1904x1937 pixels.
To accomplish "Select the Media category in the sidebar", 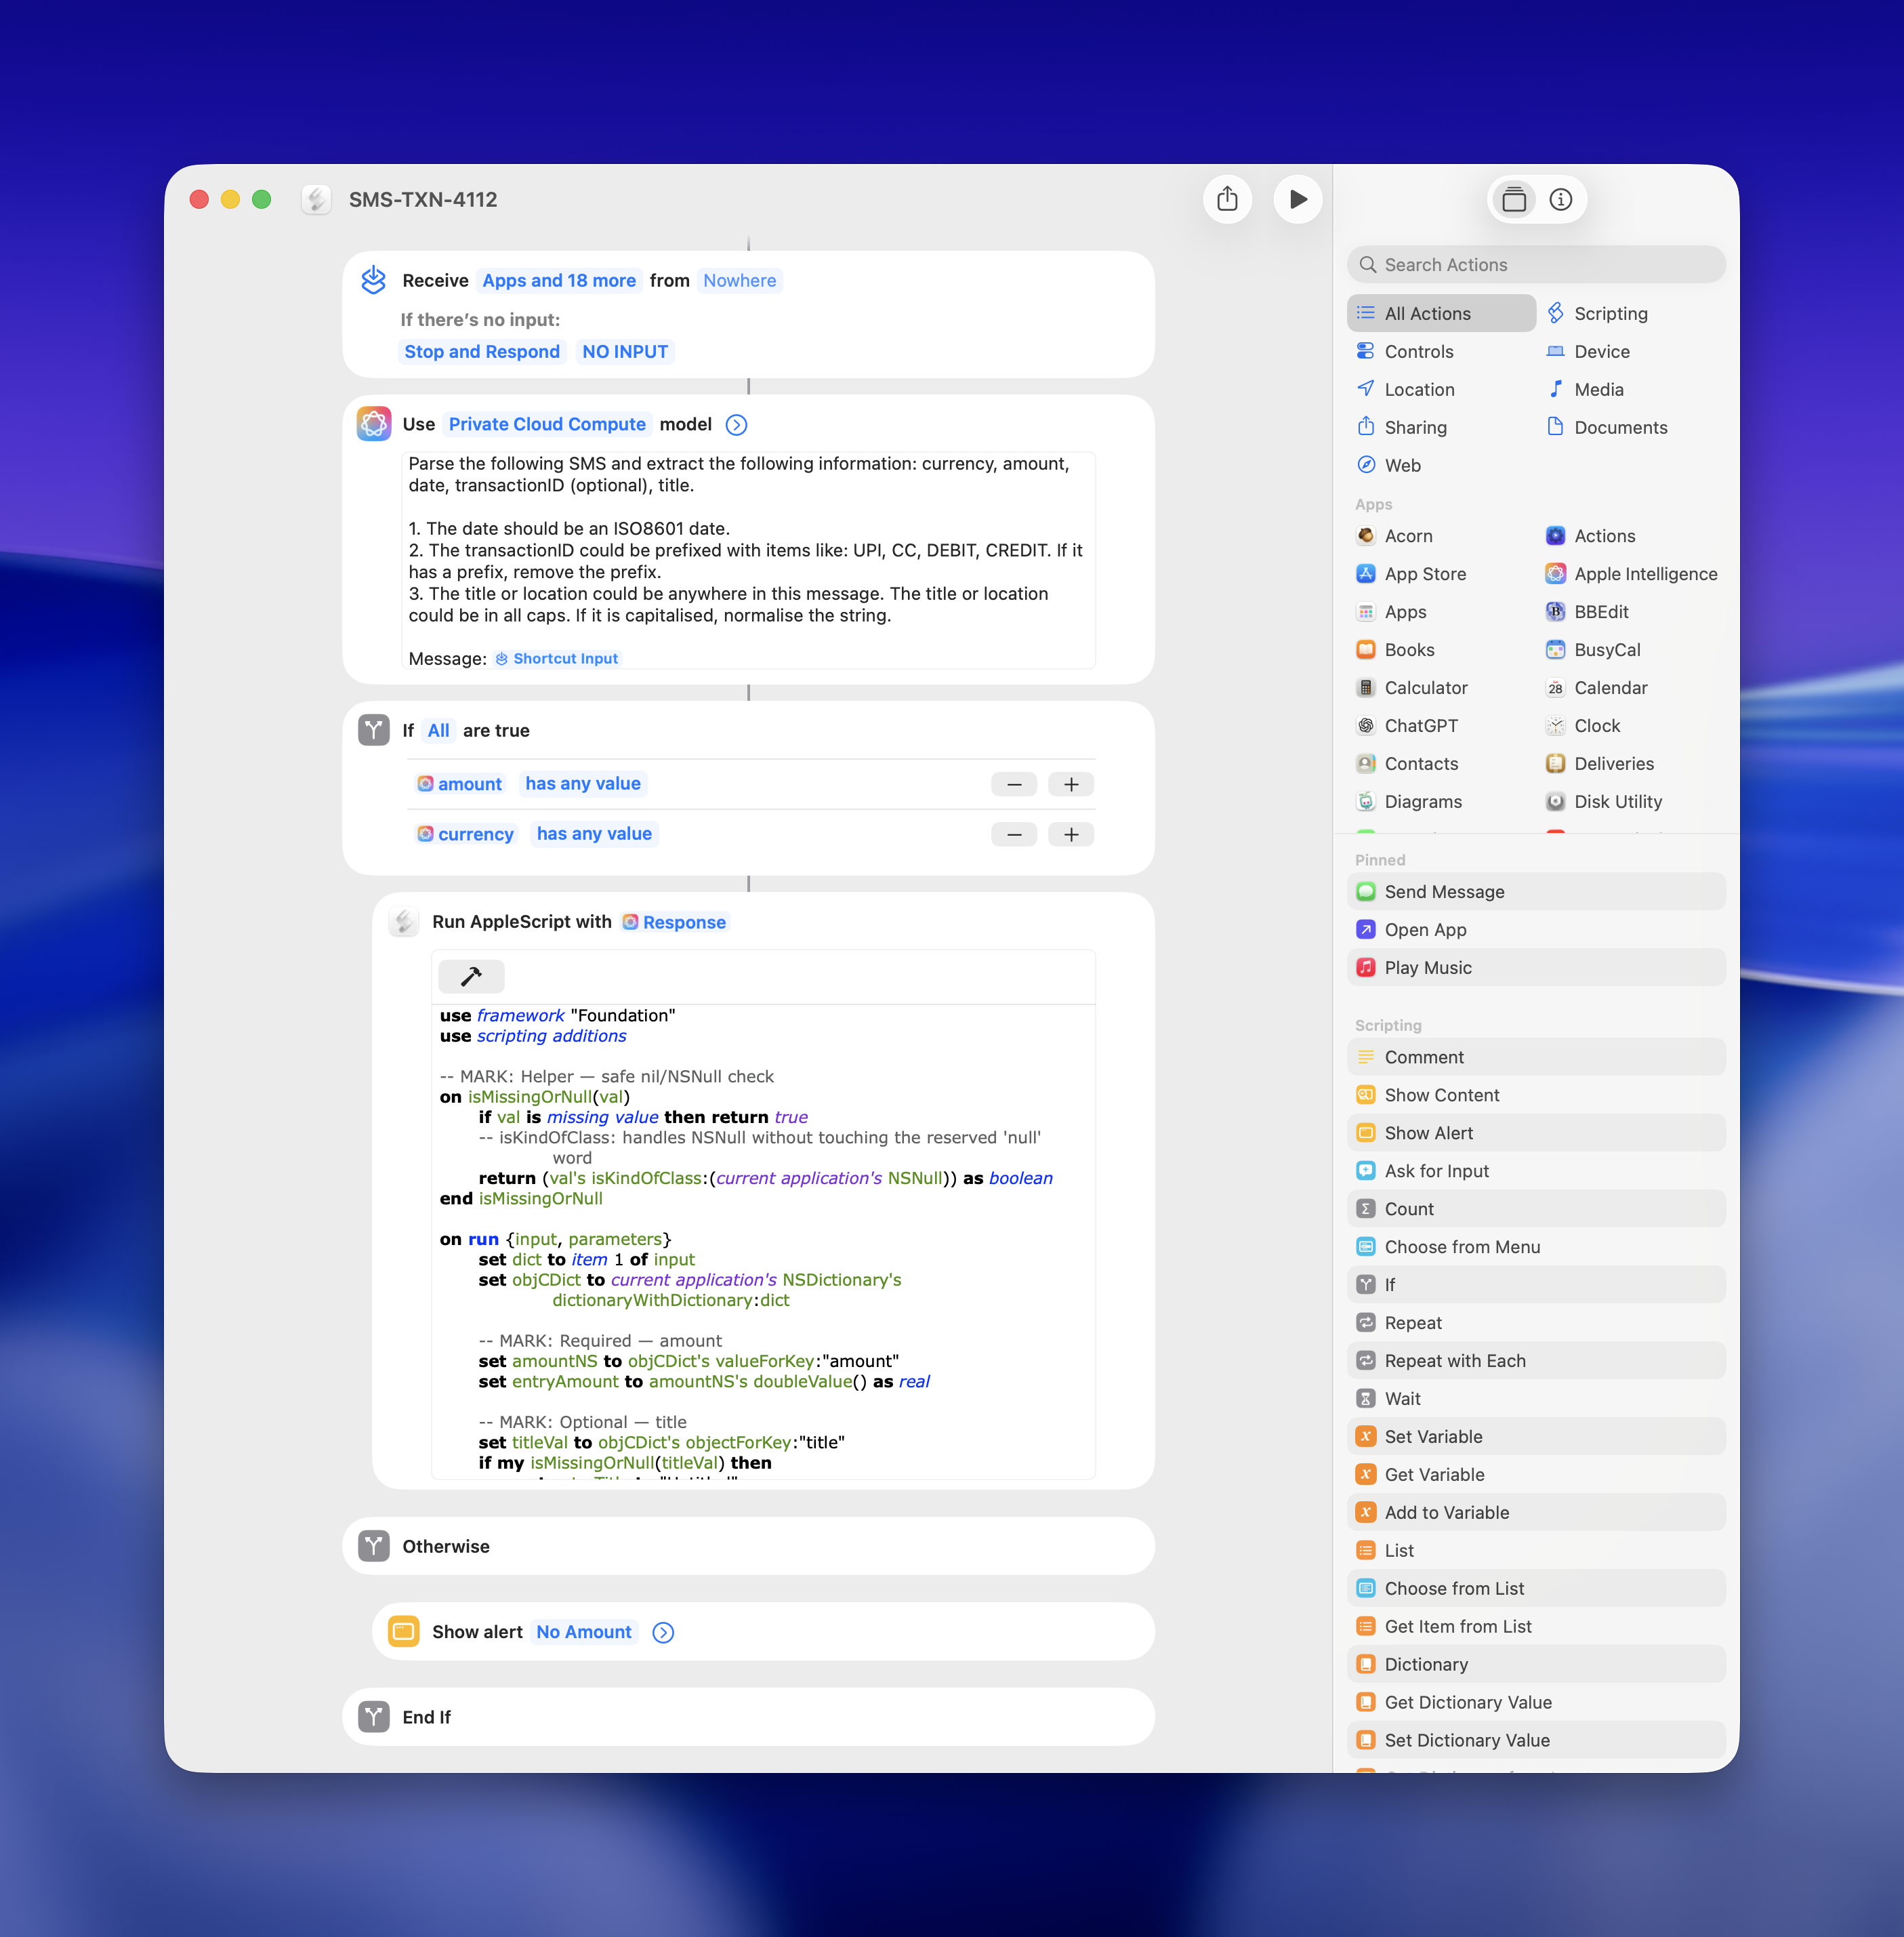I will (1599, 389).
